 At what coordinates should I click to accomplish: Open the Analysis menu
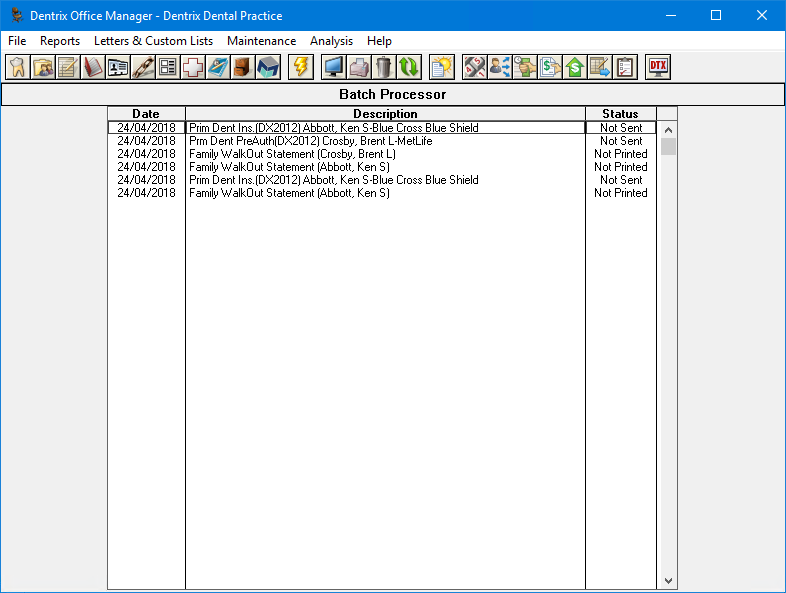coord(331,41)
